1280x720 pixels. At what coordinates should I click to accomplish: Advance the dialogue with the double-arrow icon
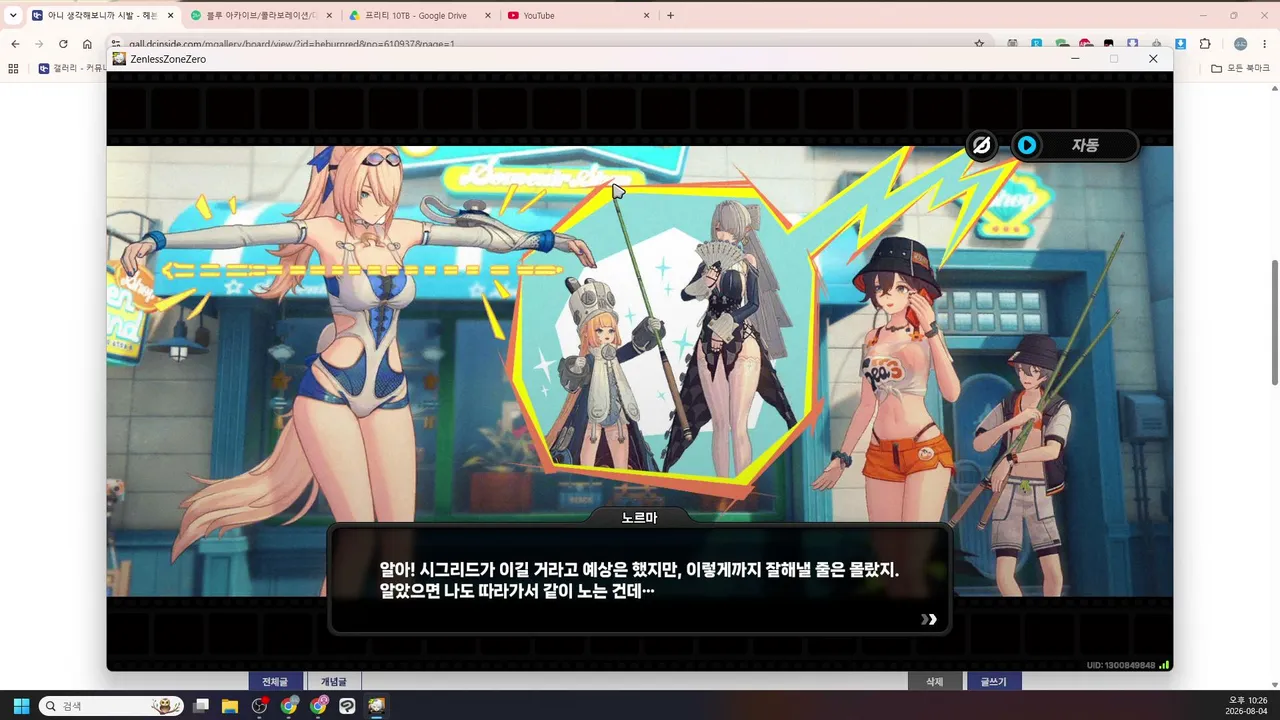click(x=930, y=619)
